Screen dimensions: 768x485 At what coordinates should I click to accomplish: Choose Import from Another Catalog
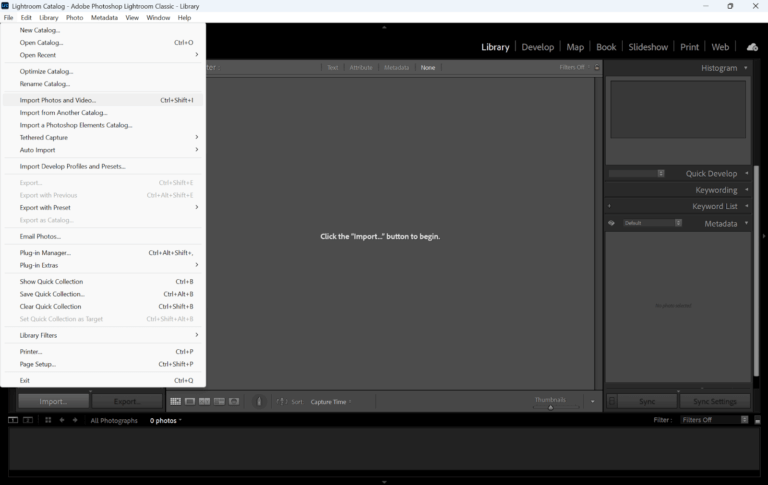click(x=103, y=113)
